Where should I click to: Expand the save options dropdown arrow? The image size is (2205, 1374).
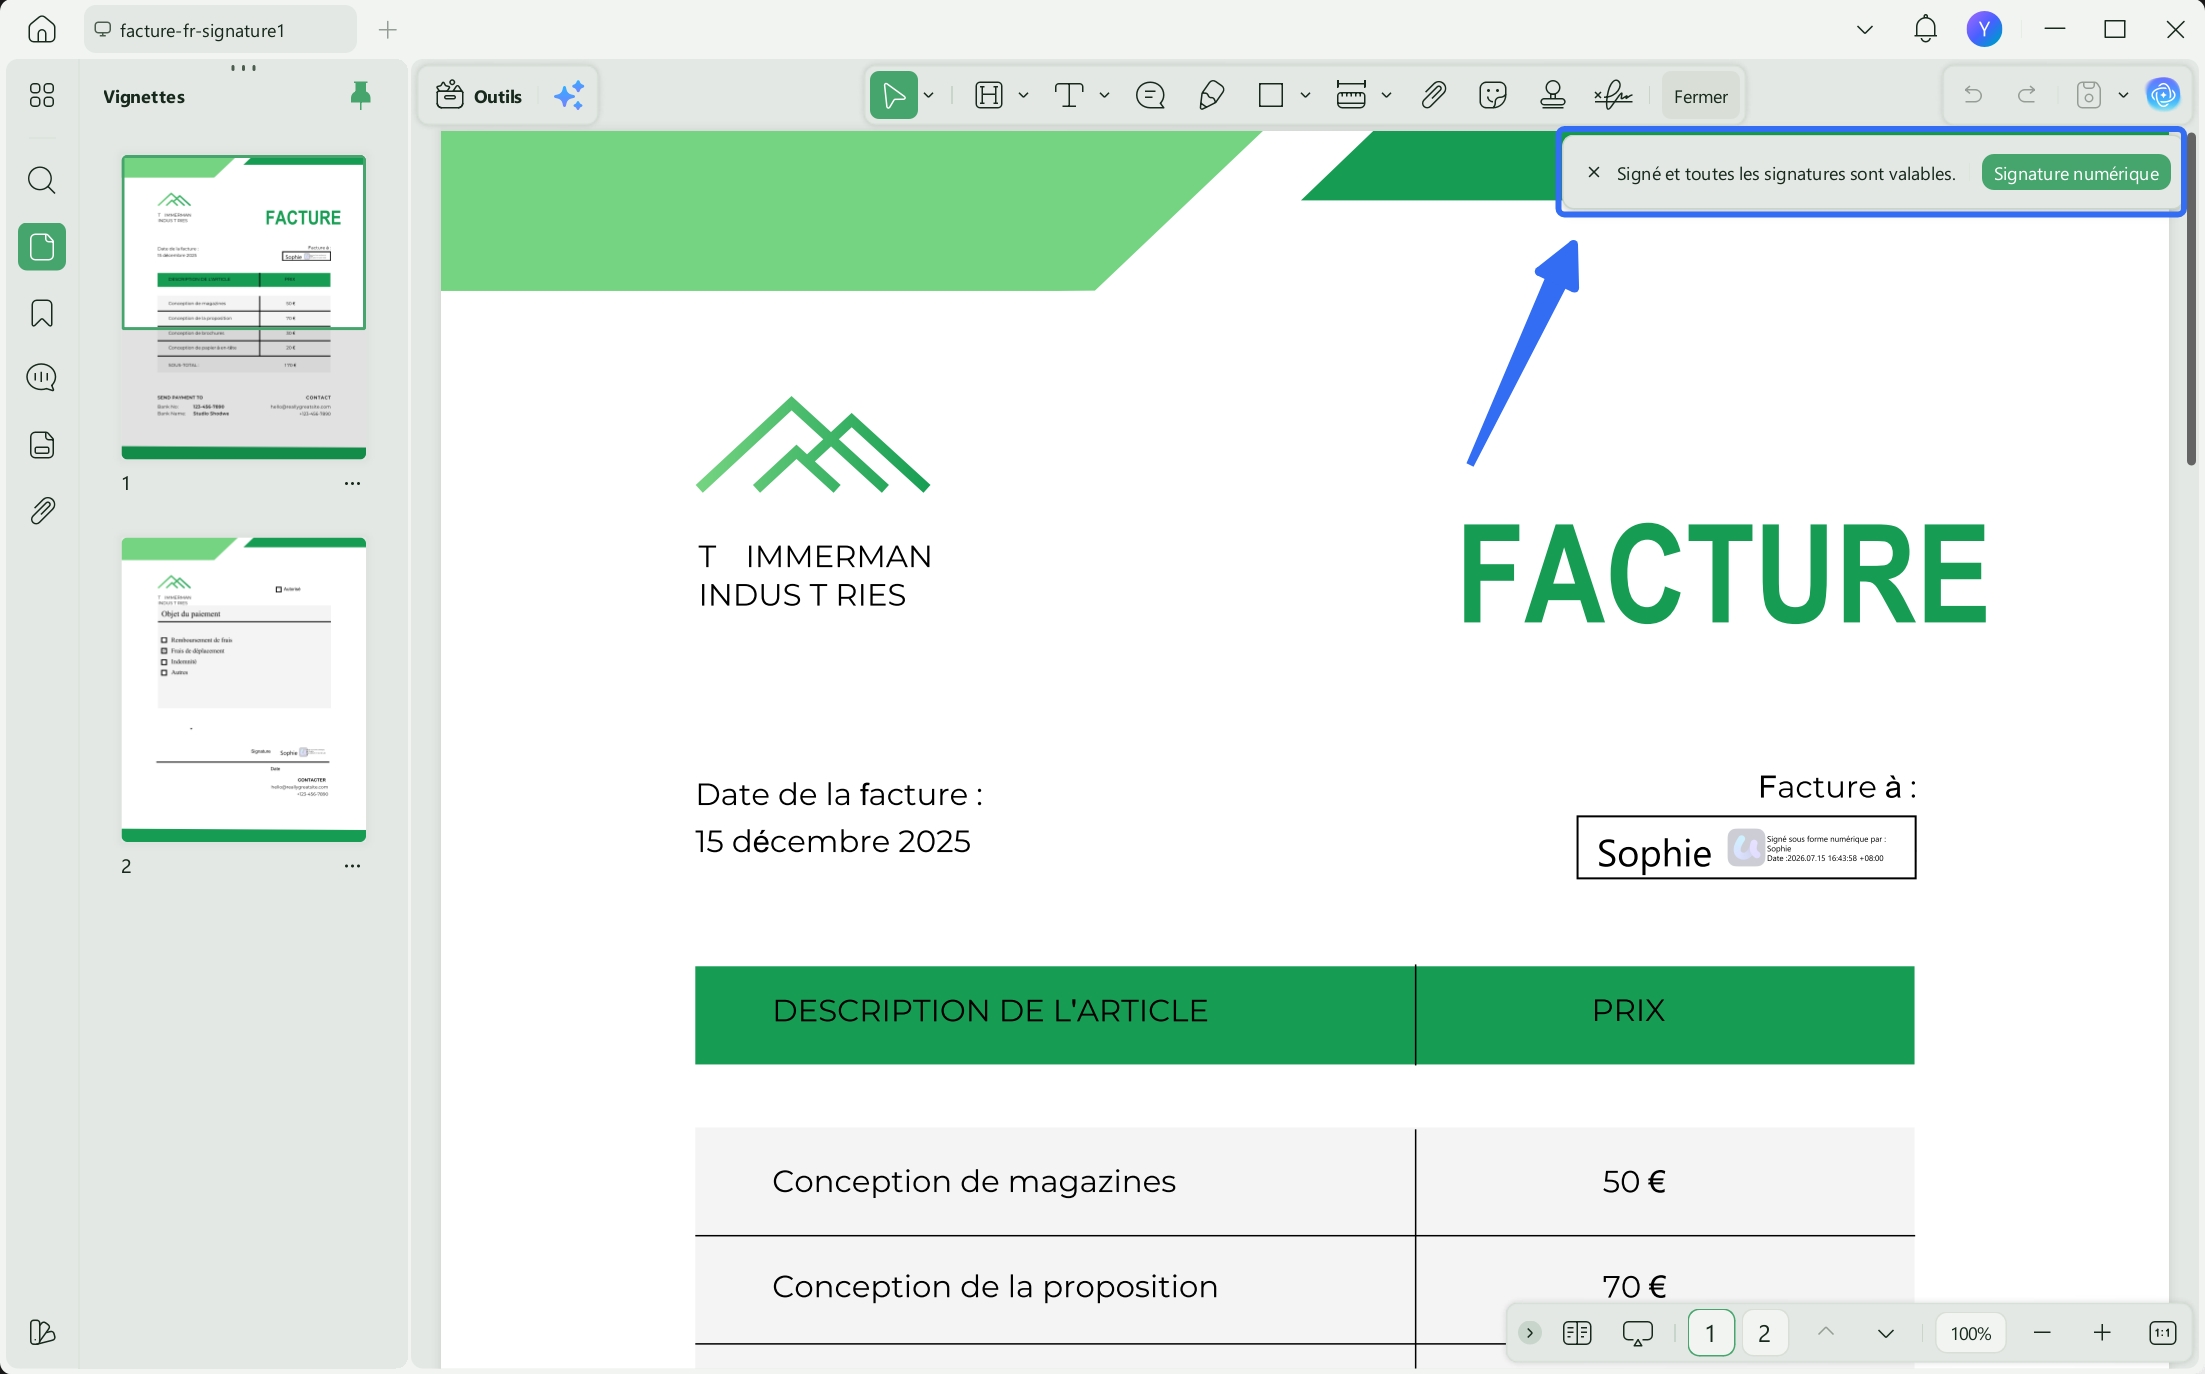coord(2124,96)
